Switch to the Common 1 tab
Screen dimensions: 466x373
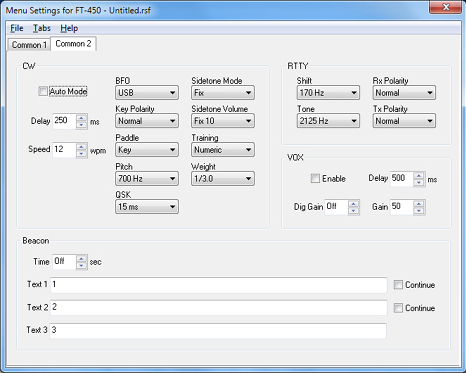click(x=29, y=45)
